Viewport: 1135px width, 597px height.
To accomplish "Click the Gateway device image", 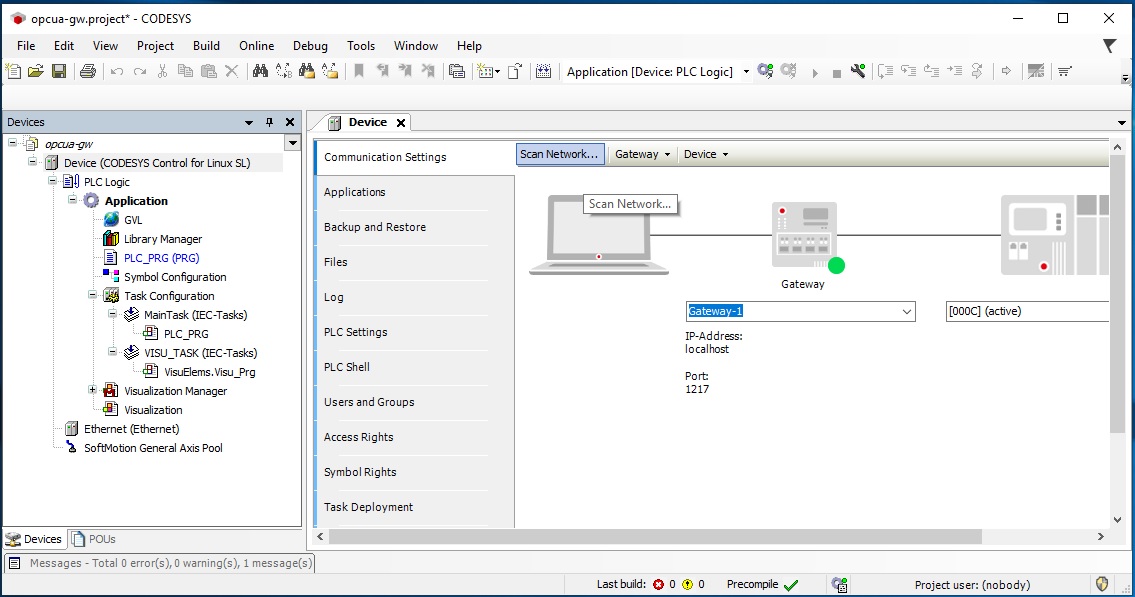I will [804, 236].
